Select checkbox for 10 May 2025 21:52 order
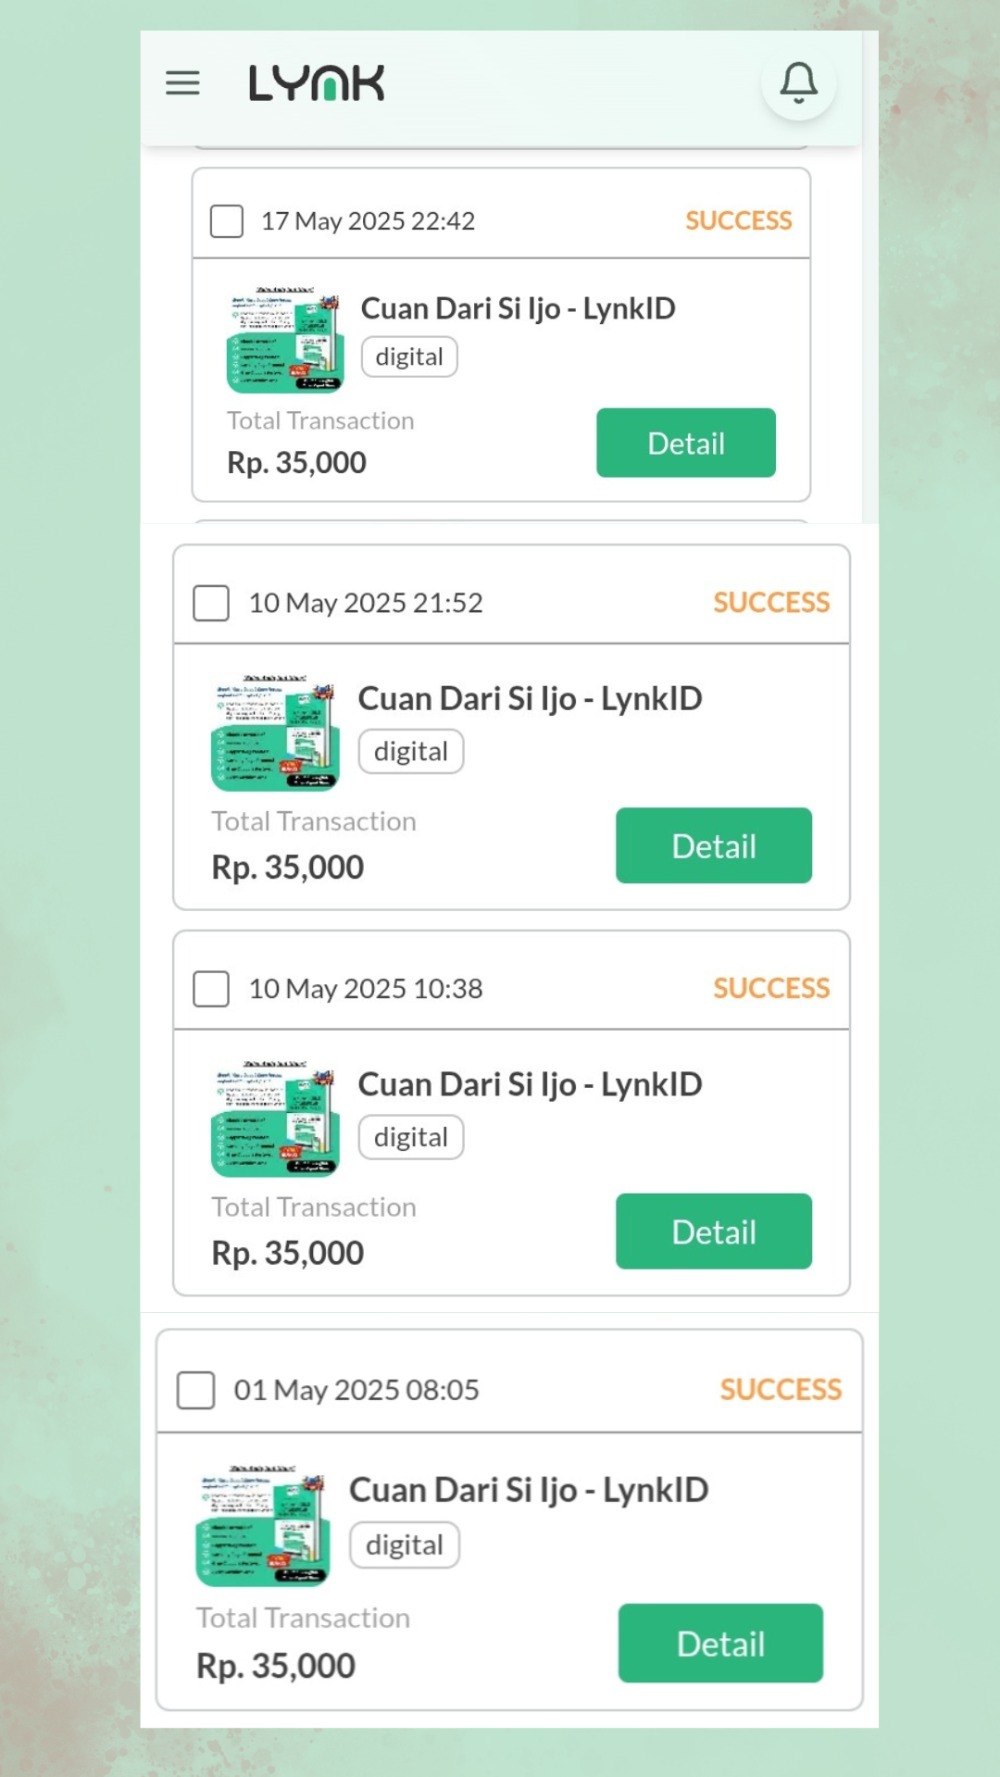Screen dimensions: 1000x1777 pyautogui.click(x=211, y=603)
